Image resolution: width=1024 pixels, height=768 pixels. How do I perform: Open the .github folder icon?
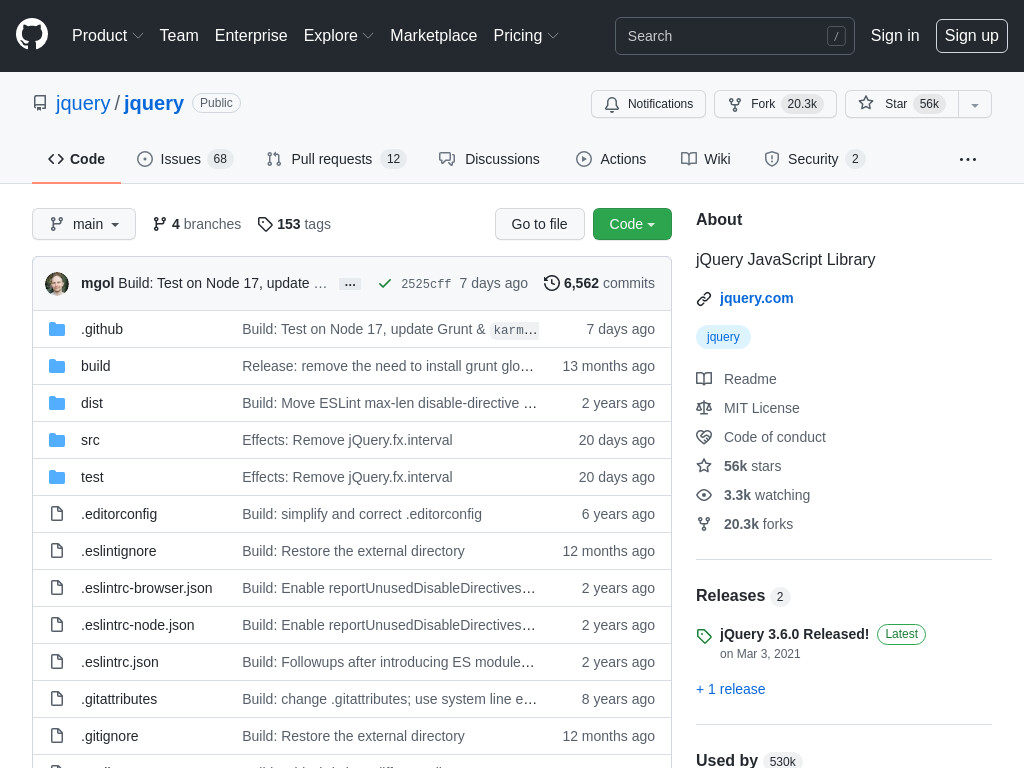coord(57,329)
